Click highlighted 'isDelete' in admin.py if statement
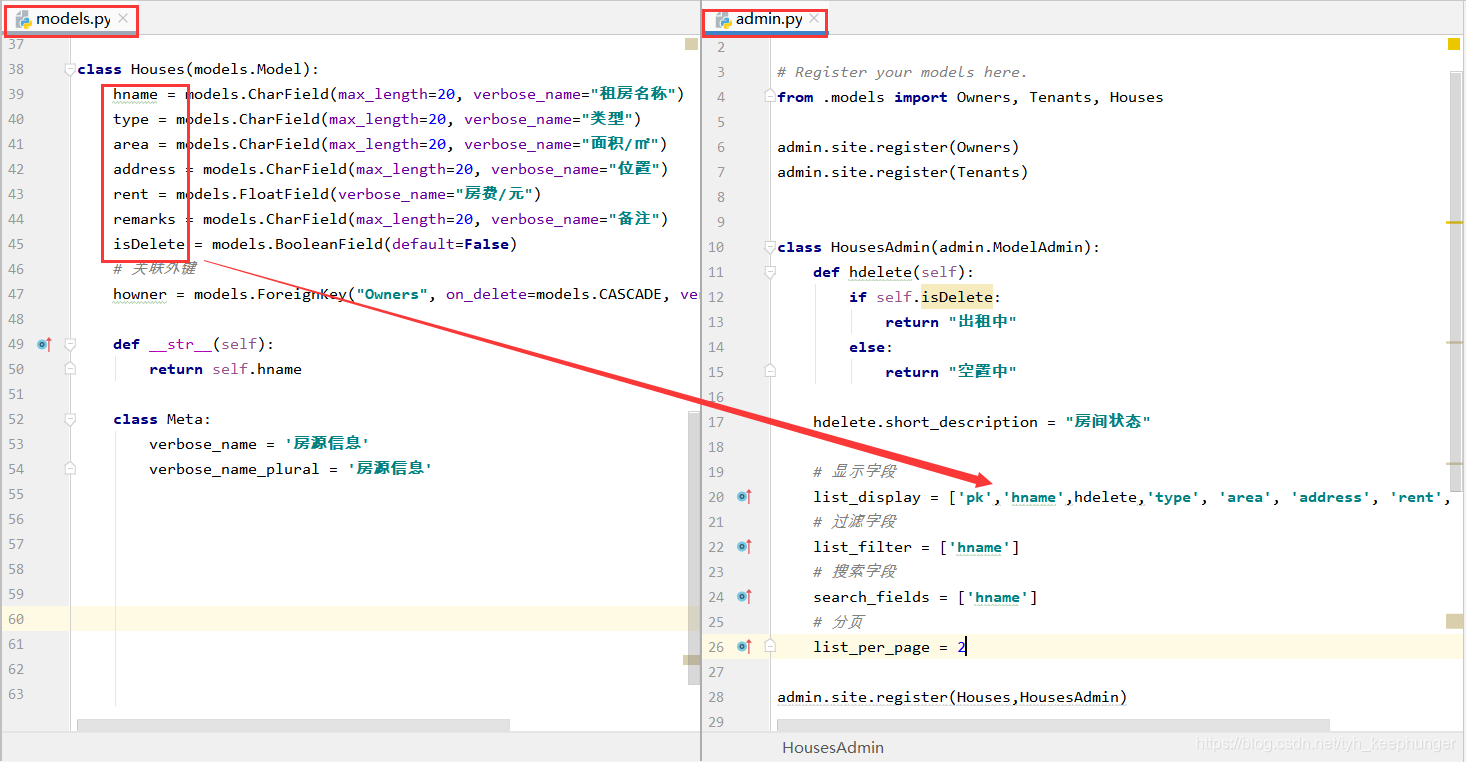Screen dimensions: 1466x762 [x=957, y=297]
